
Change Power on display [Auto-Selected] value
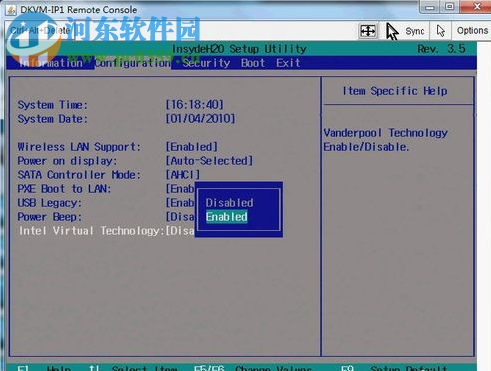coord(209,161)
